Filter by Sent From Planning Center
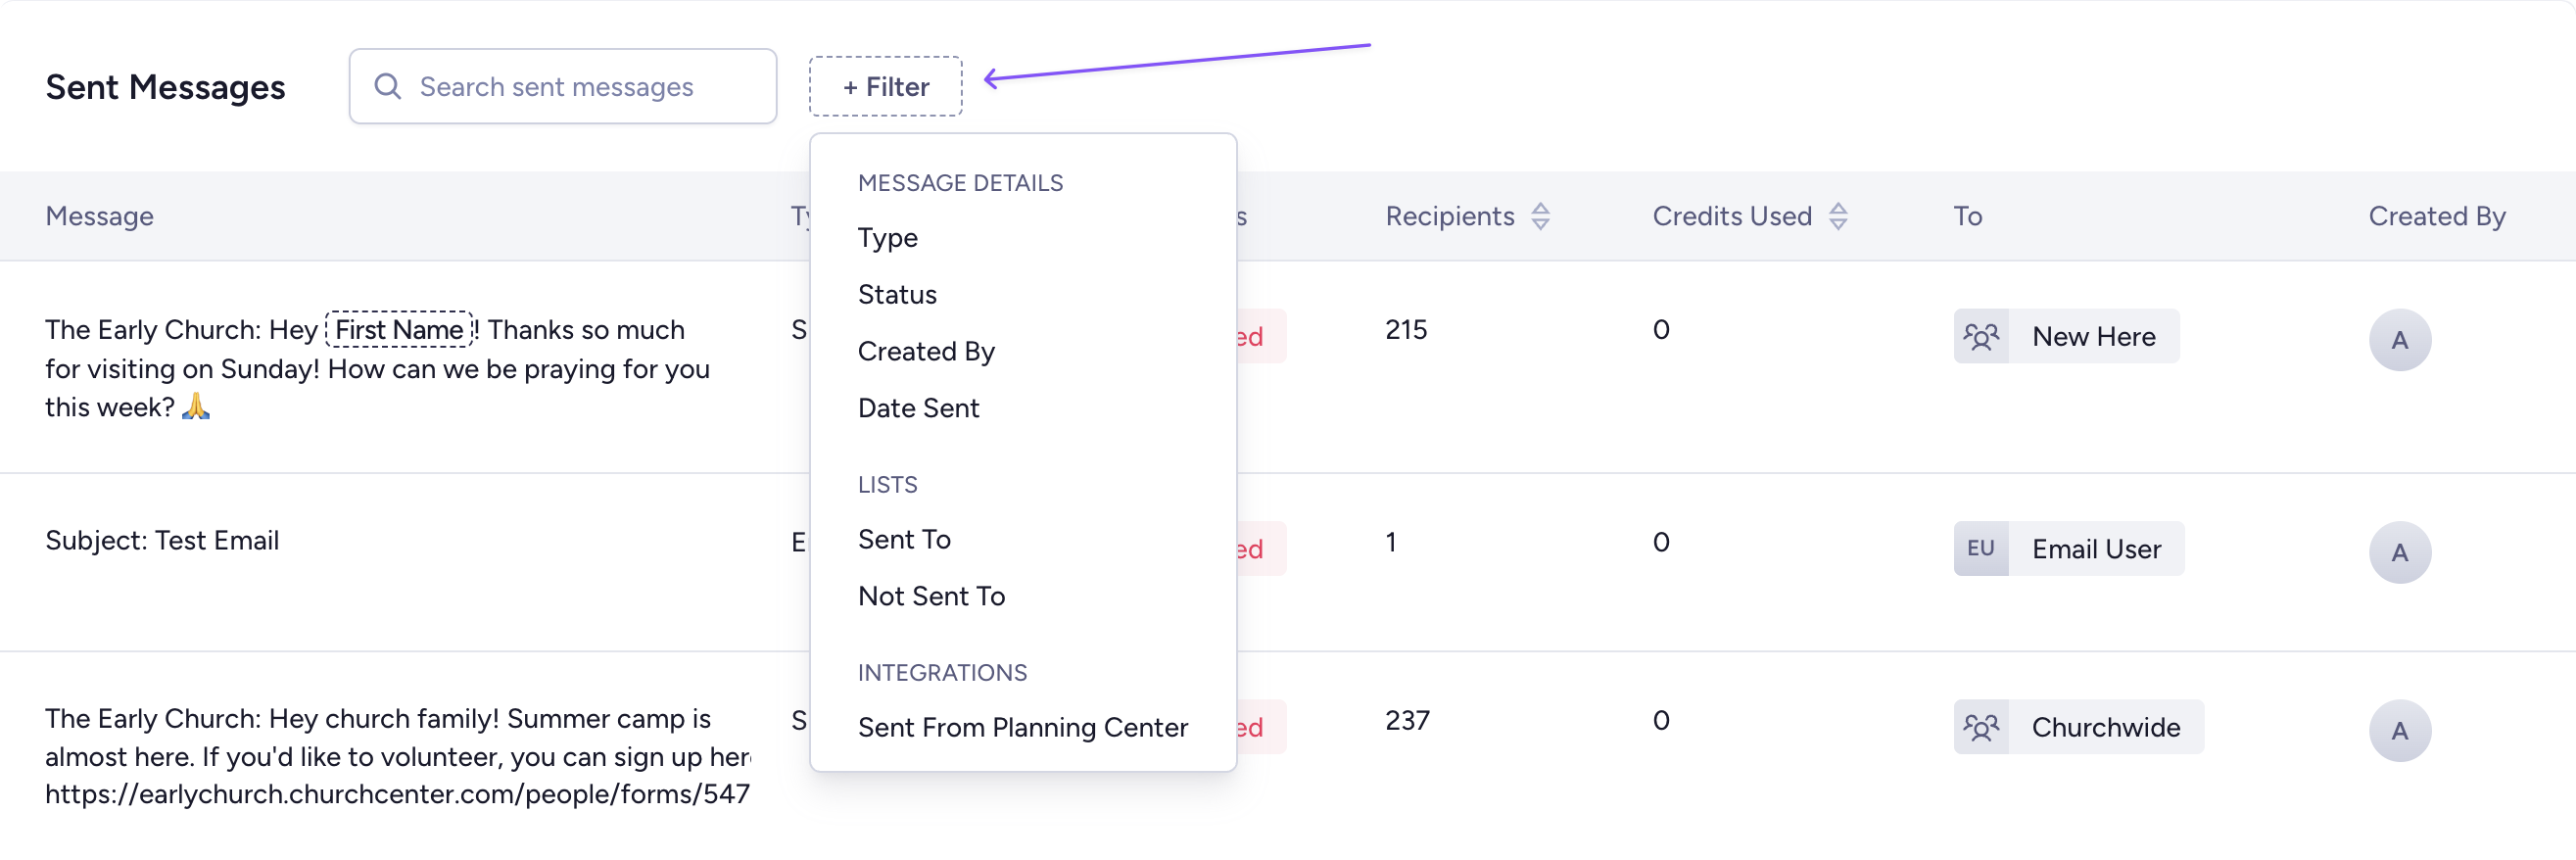The width and height of the screenshot is (2576, 860). point(1022,728)
